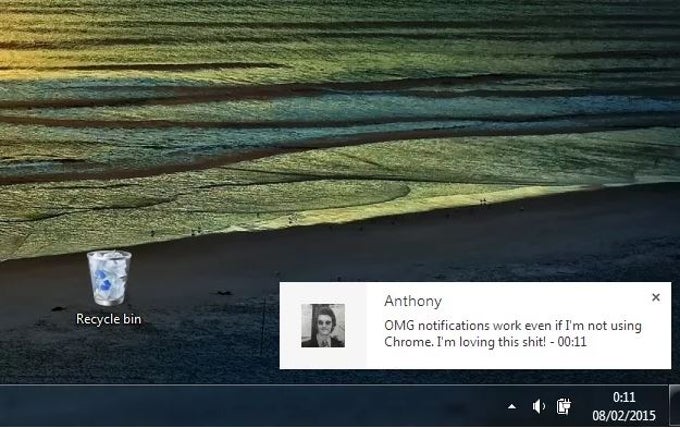Open the volume speaker icon
Viewport: 680px width, 428px height.
tap(538, 406)
